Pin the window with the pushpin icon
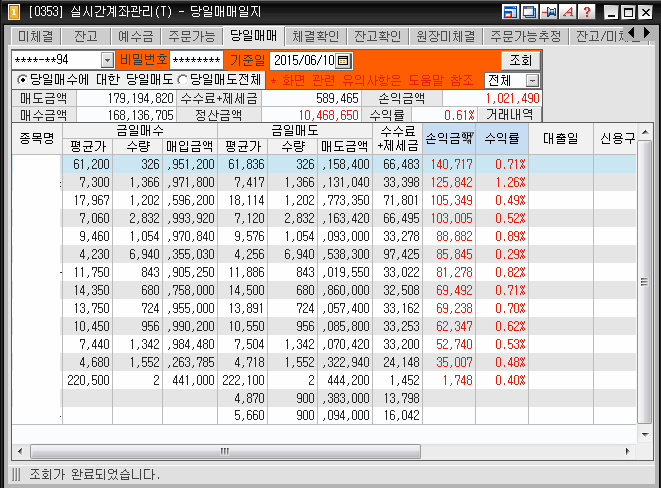Image resolution: width=661 pixels, height=488 pixels. tap(548, 12)
